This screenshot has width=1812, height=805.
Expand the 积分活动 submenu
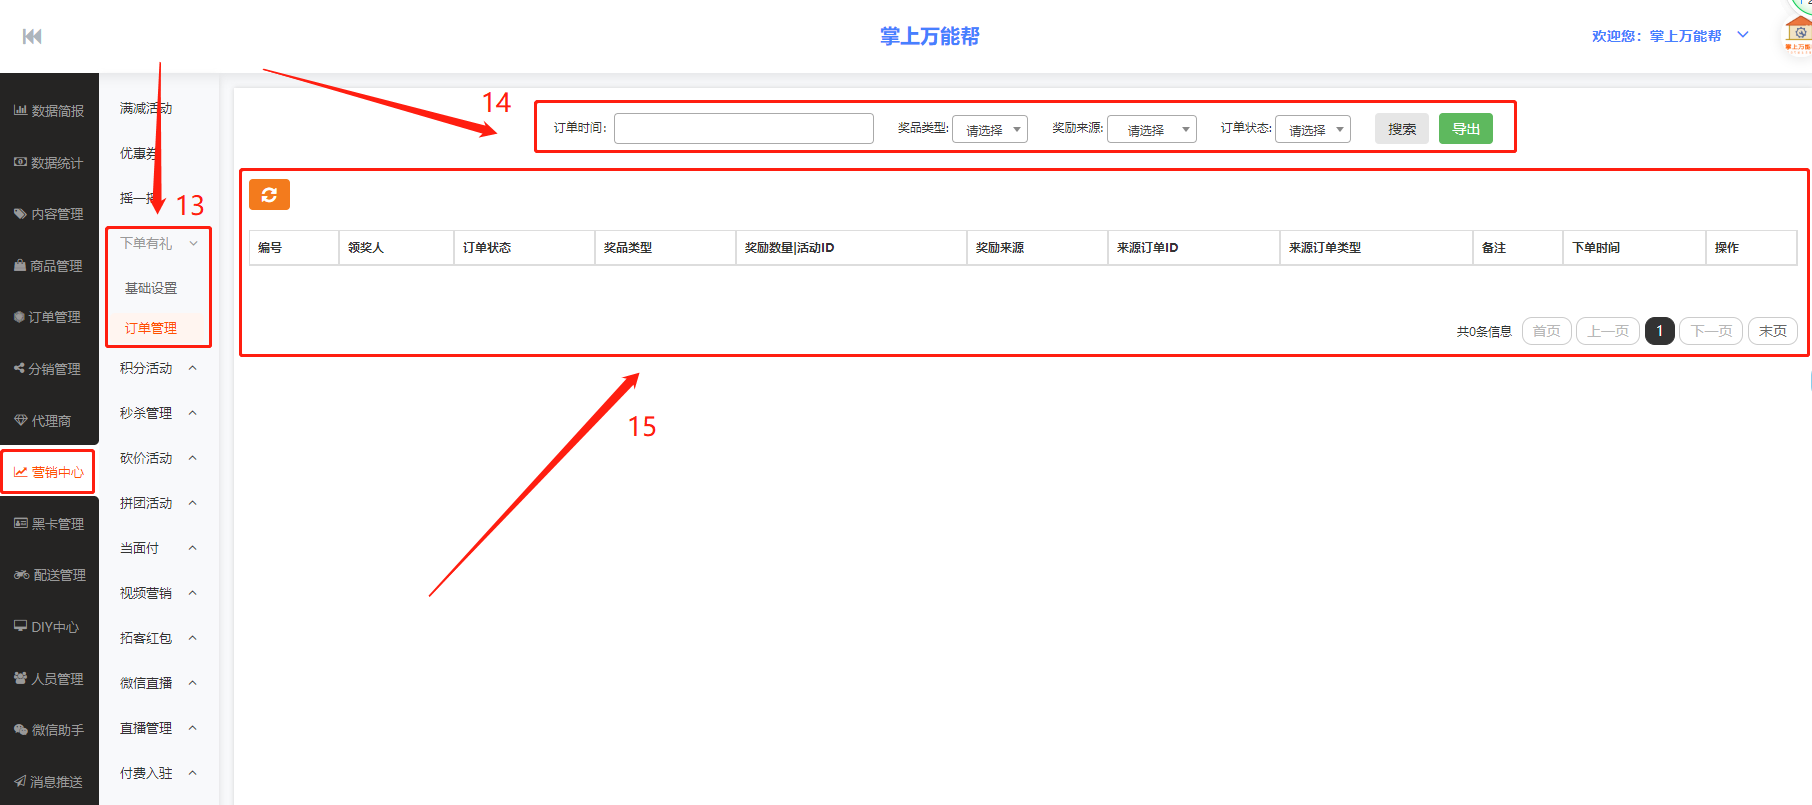coord(158,368)
